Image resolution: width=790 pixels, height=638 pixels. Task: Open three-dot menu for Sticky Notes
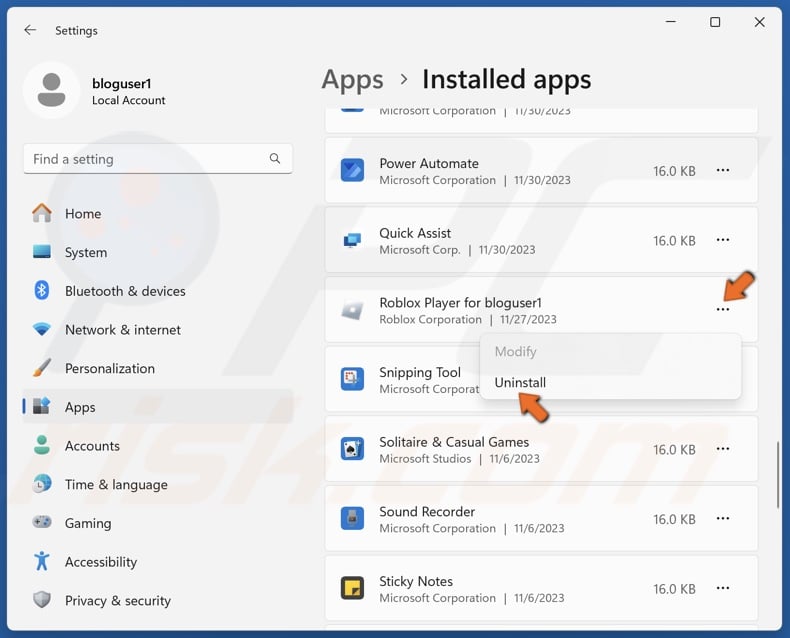coord(723,589)
